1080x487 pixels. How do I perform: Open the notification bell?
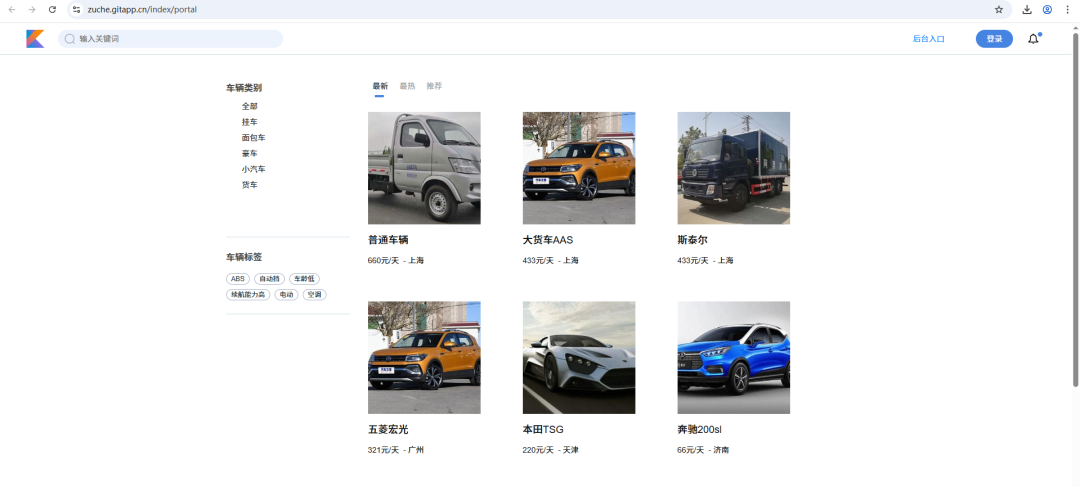pyautogui.click(x=1033, y=39)
